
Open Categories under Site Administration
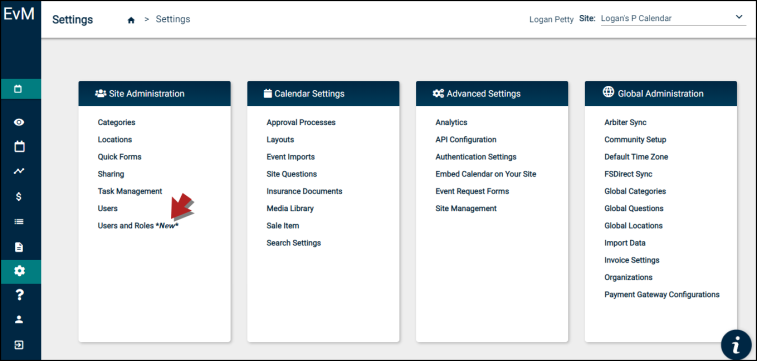pyautogui.click(x=116, y=123)
